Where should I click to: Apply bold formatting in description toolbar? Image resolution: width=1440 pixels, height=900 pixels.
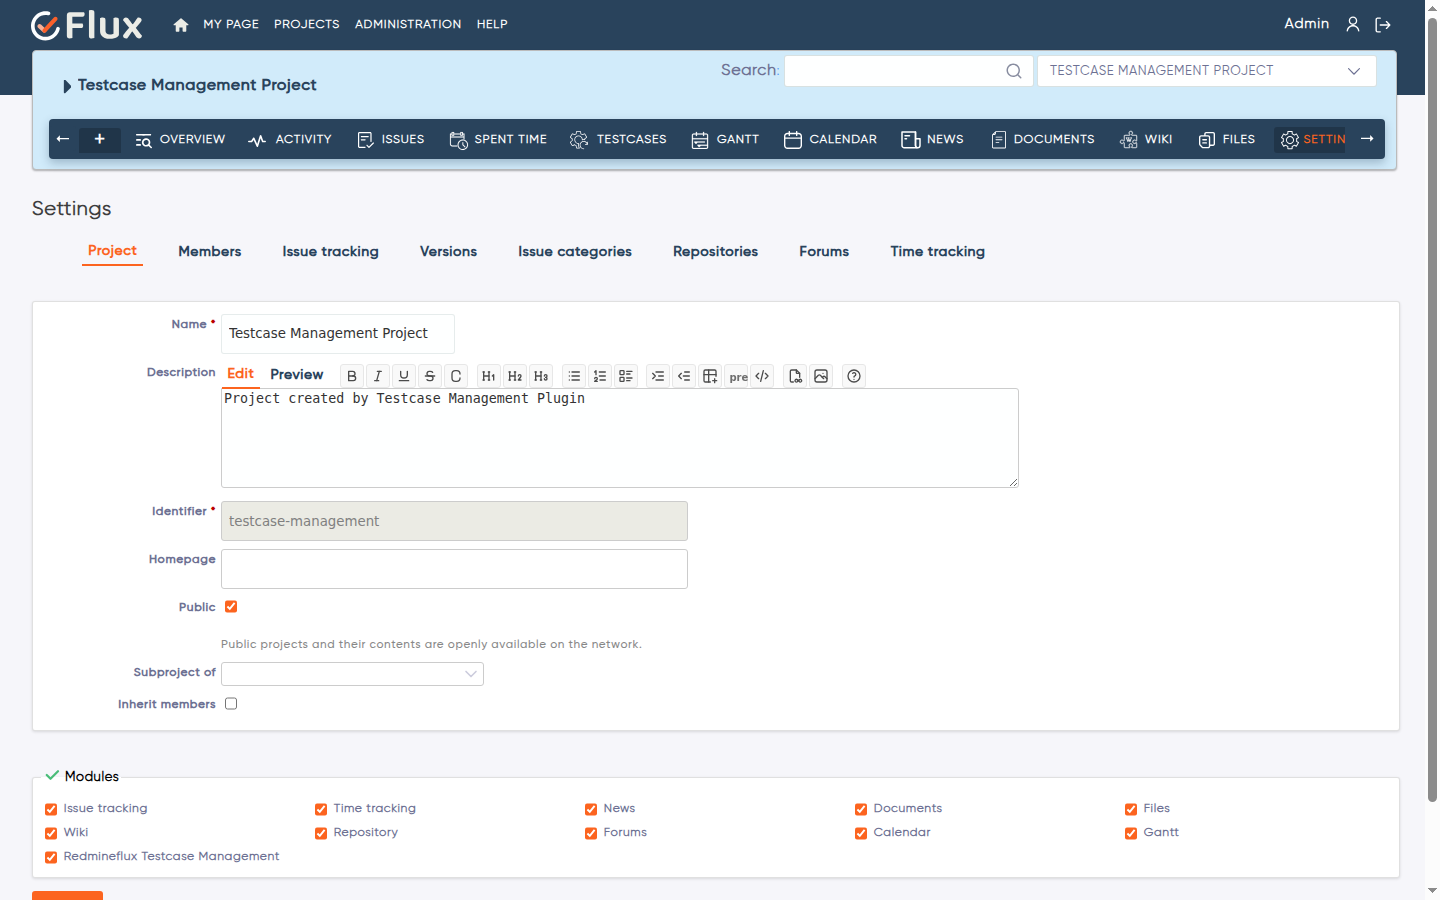click(352, 376)
